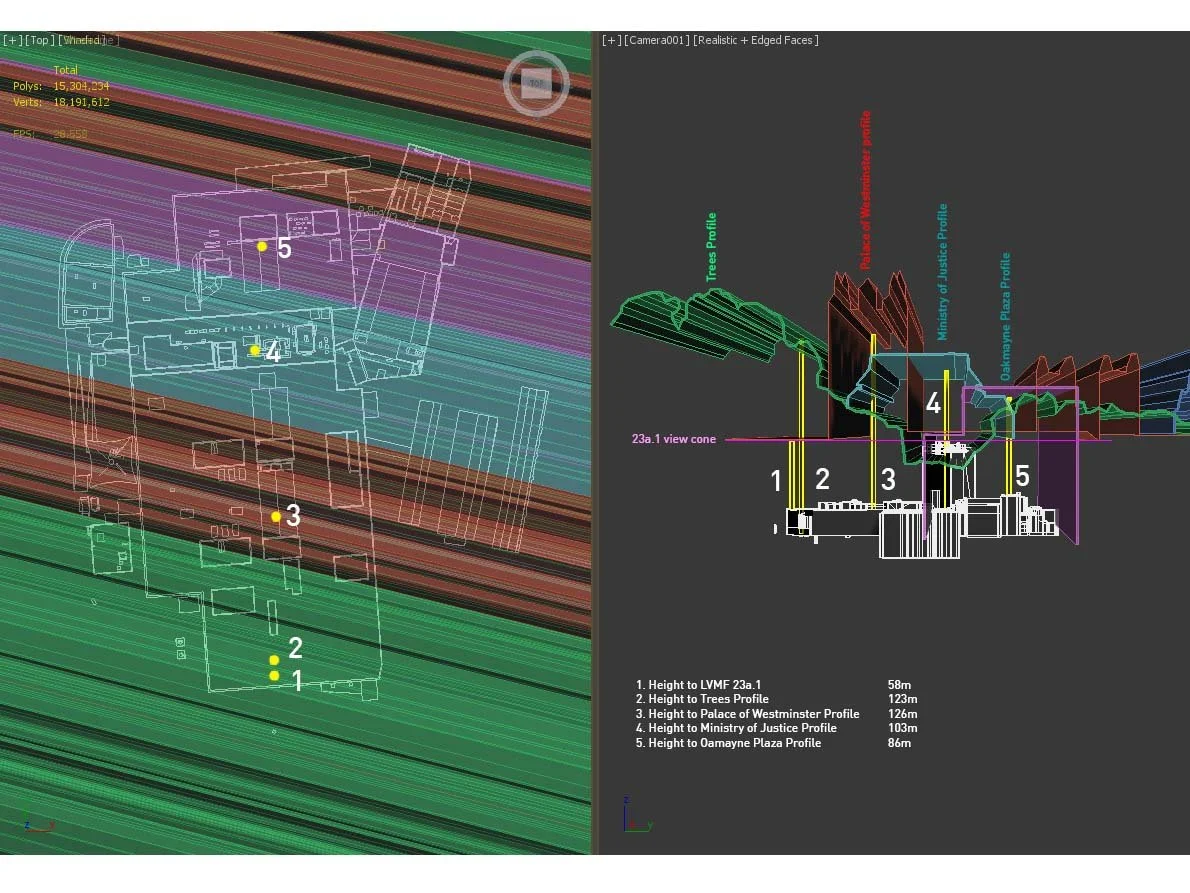Image resolution: width=1190 pixels, height=893 pixels.
Task: Select legend line Height to Oamayne Plaza Profile
Action: 729,743
